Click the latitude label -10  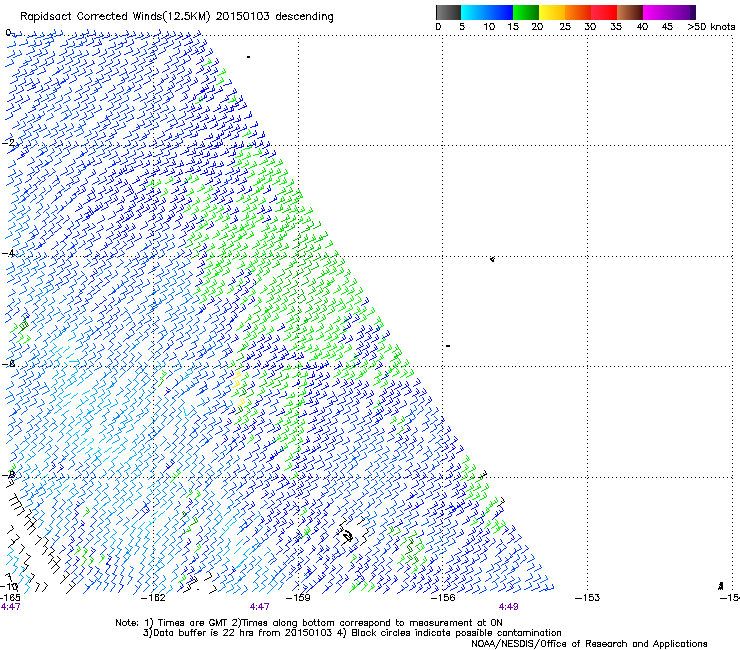9,586
